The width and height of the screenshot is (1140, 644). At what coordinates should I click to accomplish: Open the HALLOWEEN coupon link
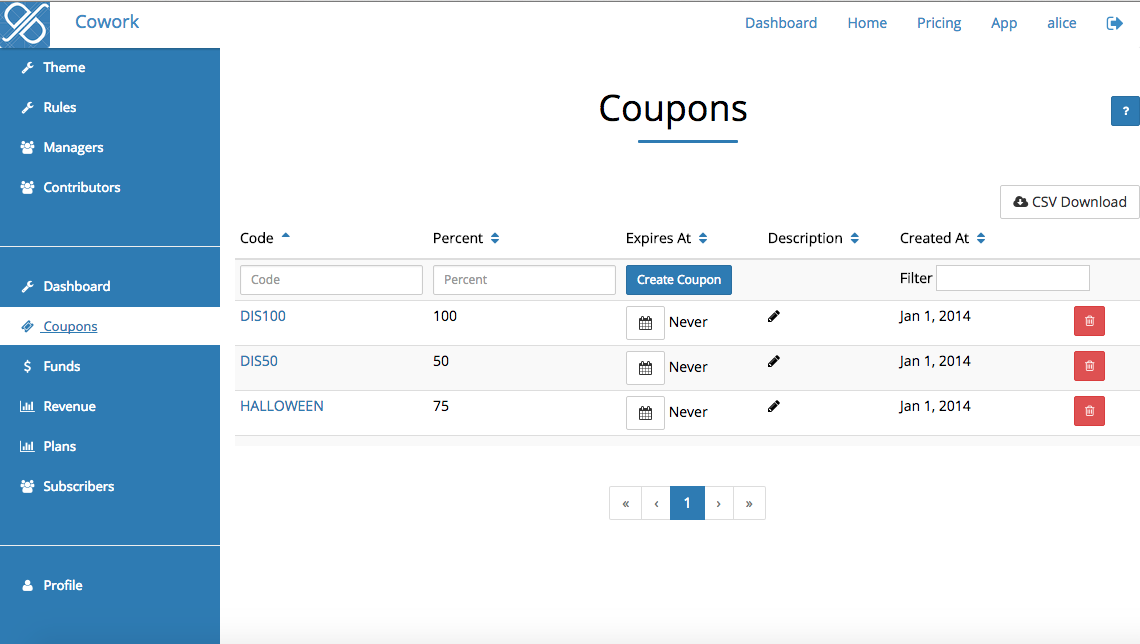click(x=281, y=406)
